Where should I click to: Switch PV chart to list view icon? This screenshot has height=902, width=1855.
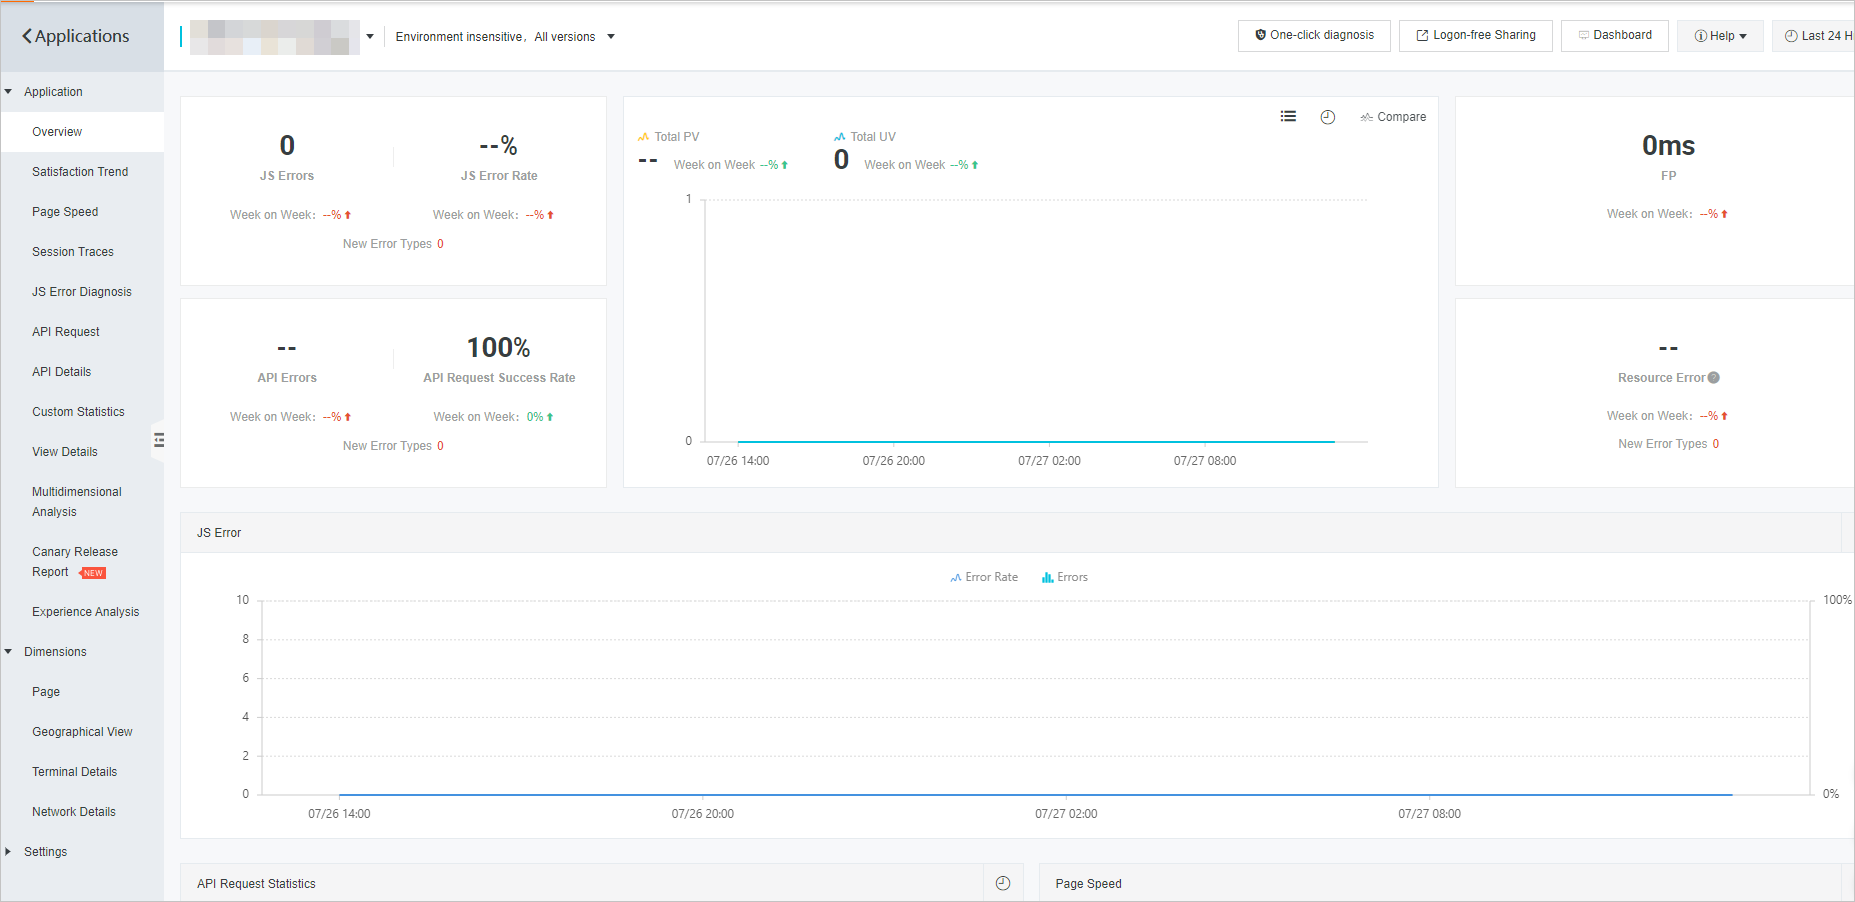click(x=1288, y=117)
